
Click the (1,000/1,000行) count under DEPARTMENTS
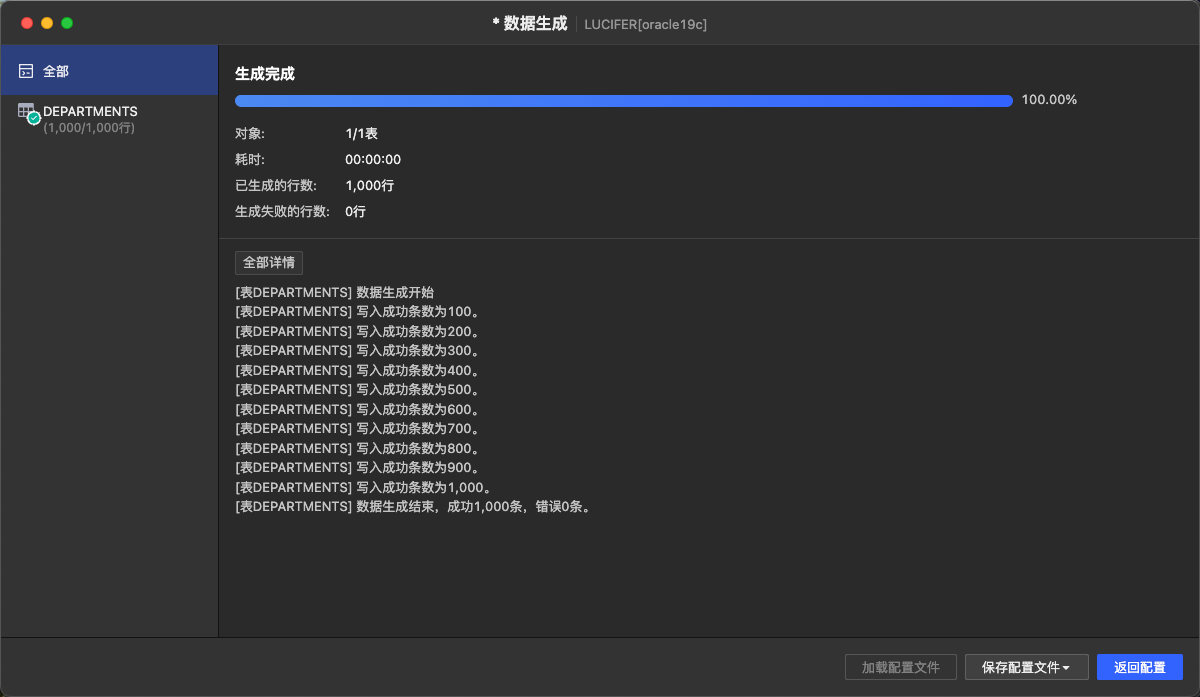pos(89,128)
